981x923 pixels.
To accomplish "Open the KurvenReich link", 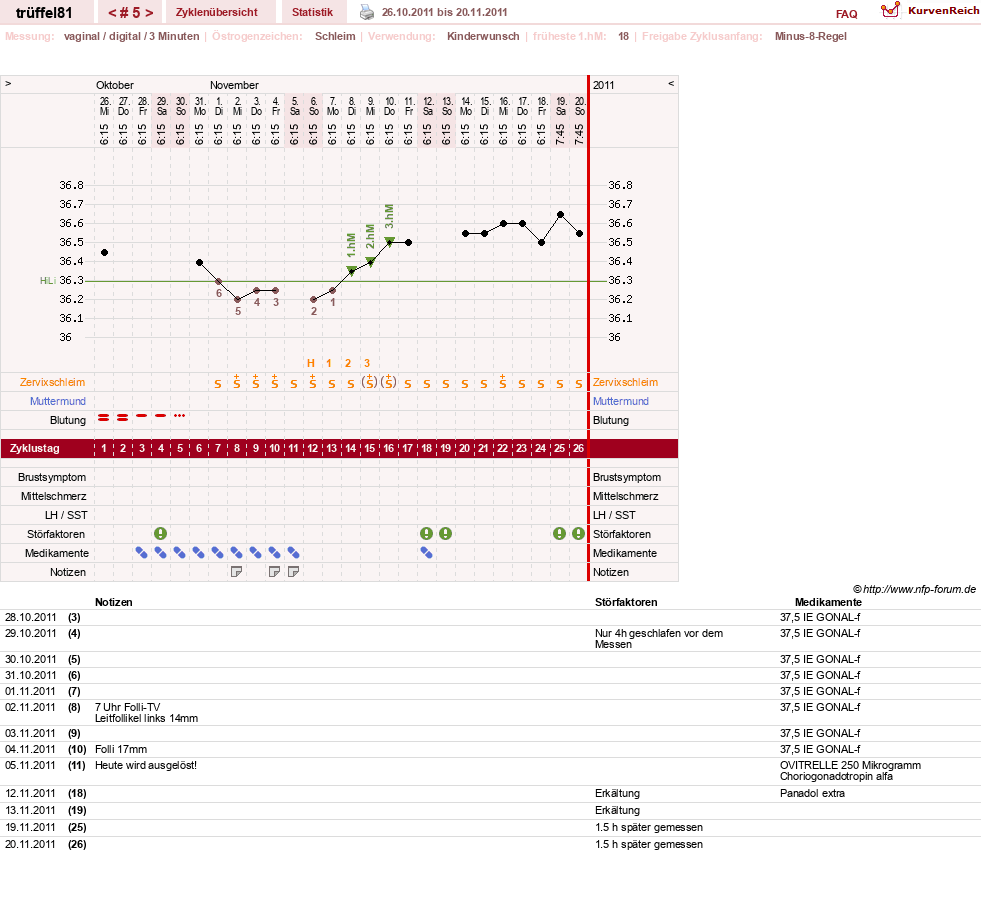I will (x=943, y=11).
